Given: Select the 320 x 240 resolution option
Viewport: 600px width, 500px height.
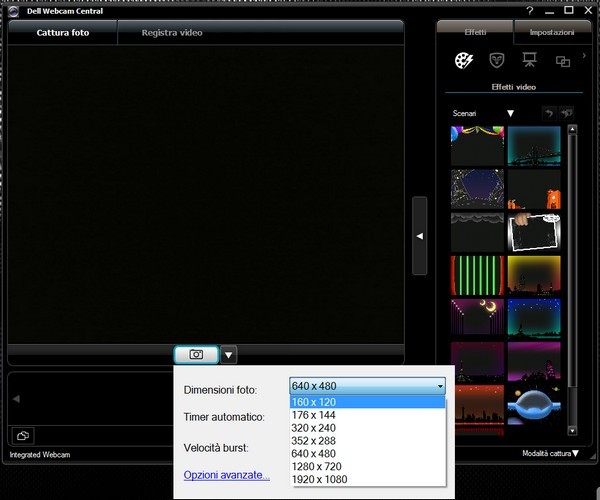Looking at the screenshot, I should coord(316,428).
